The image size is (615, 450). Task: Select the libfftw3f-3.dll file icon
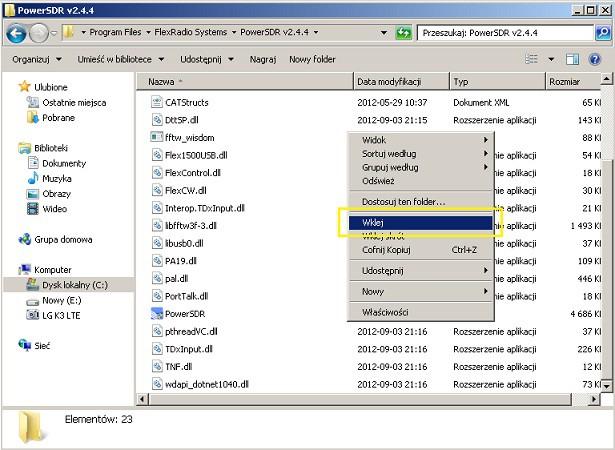(x=157, y=226)
